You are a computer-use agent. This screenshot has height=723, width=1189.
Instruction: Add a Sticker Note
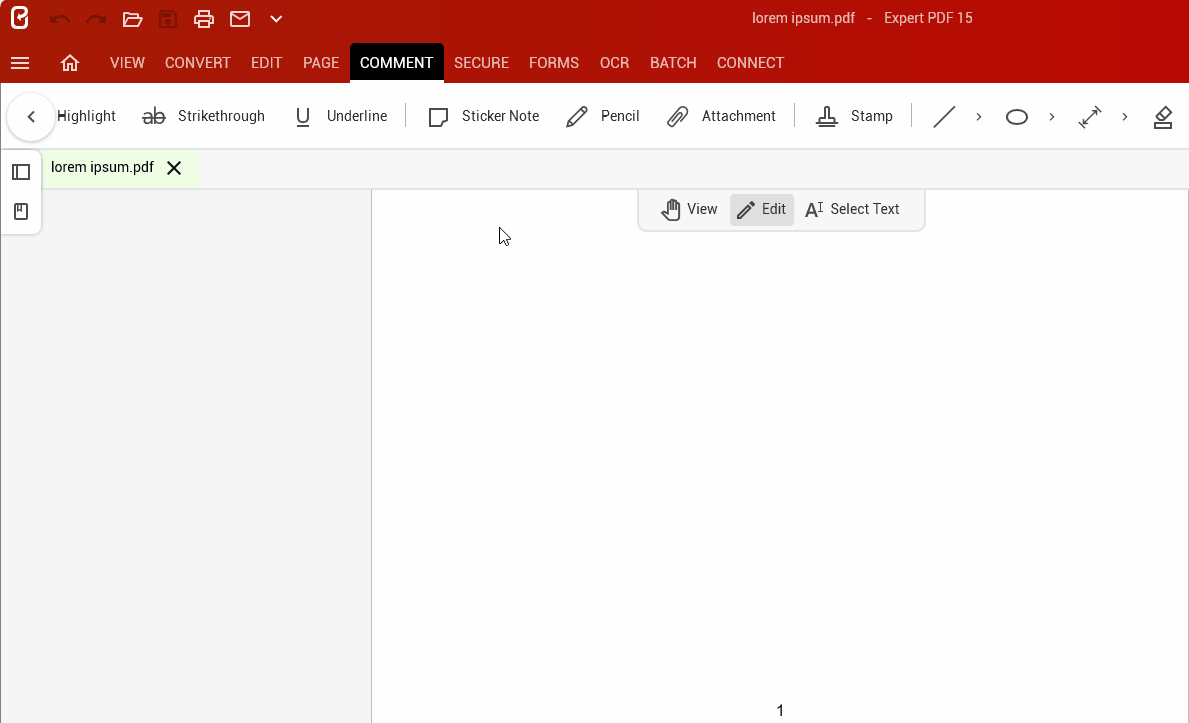click(x=484, y=116)
